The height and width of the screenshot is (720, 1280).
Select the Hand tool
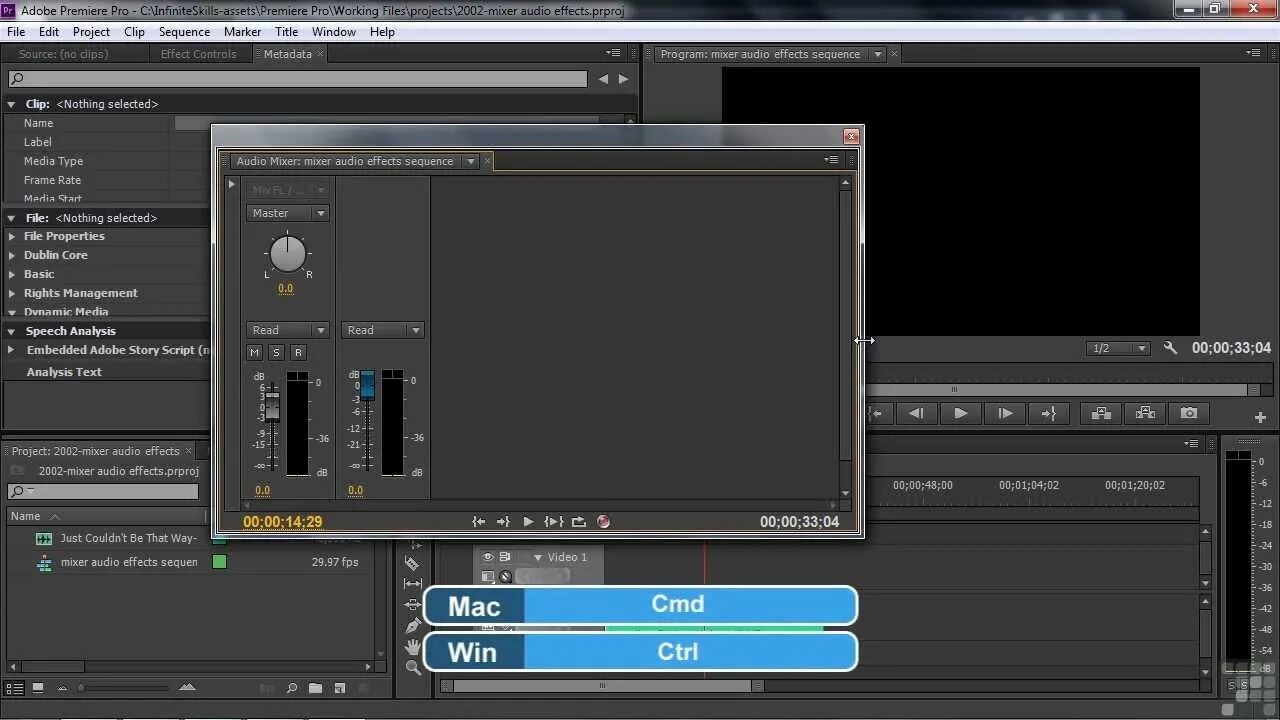click(413, 647)
